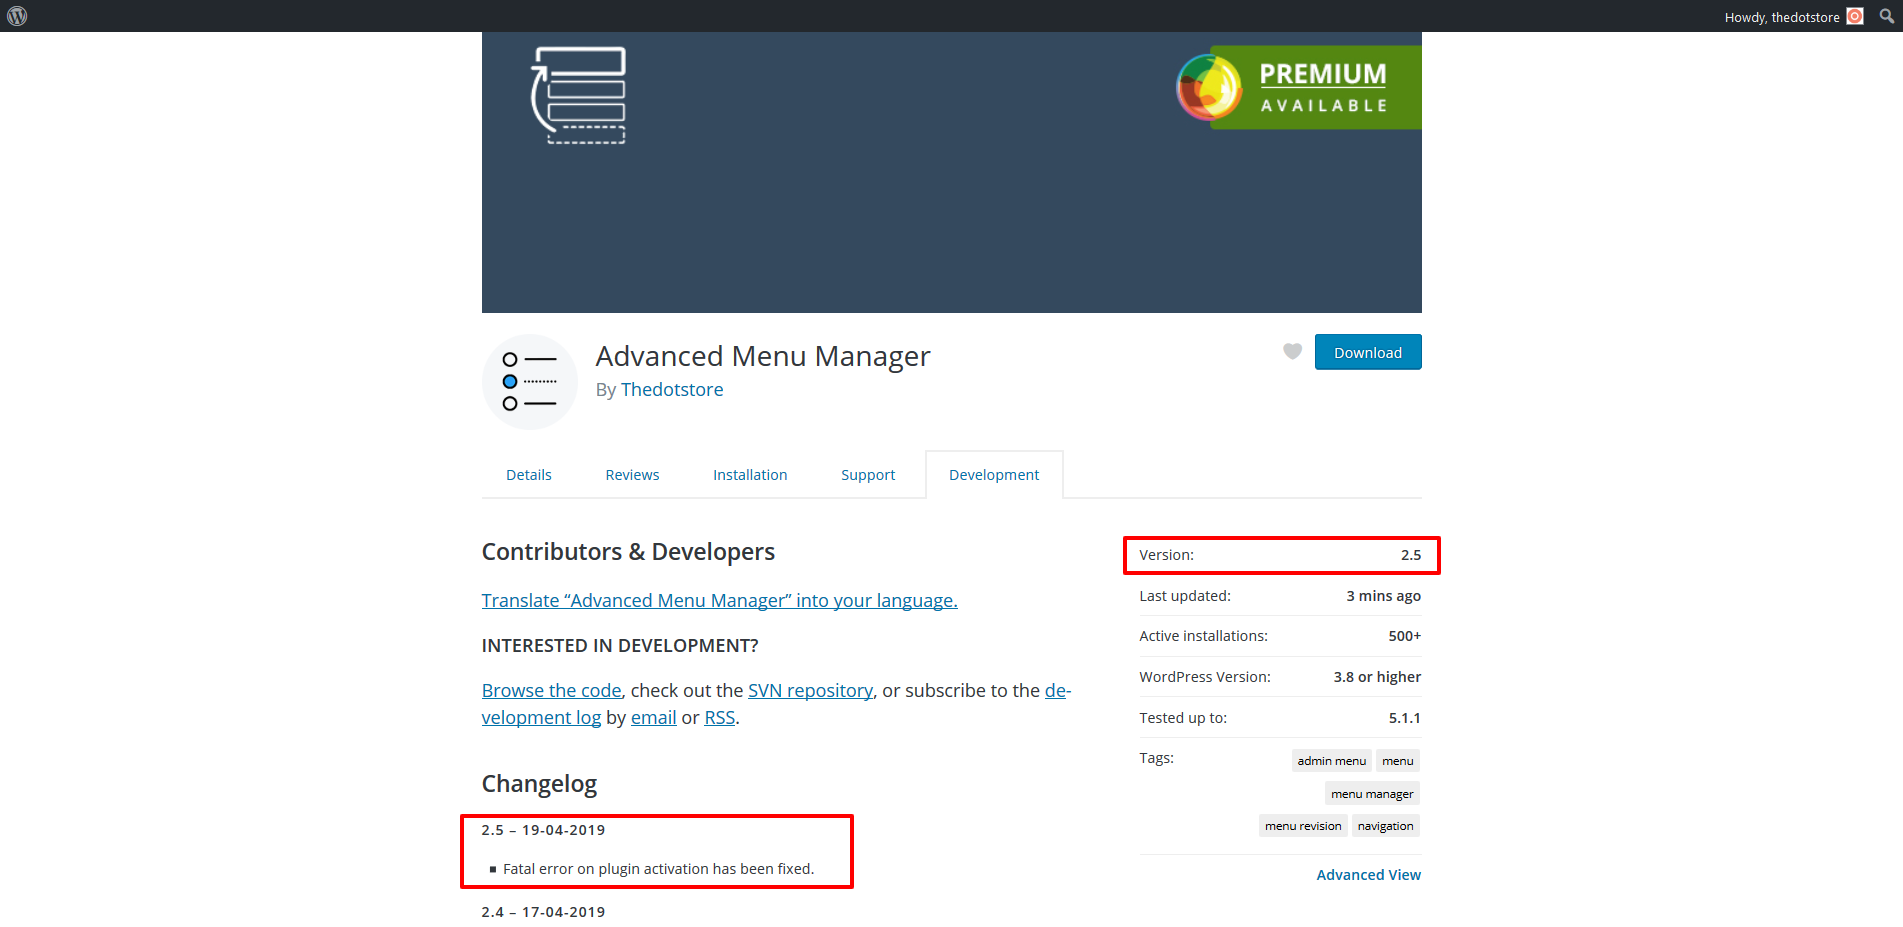Click the tested up to 5.1.1 value
This screenshot has width=1903, height=927.
pyautogui.click(x=1404, y=718)
